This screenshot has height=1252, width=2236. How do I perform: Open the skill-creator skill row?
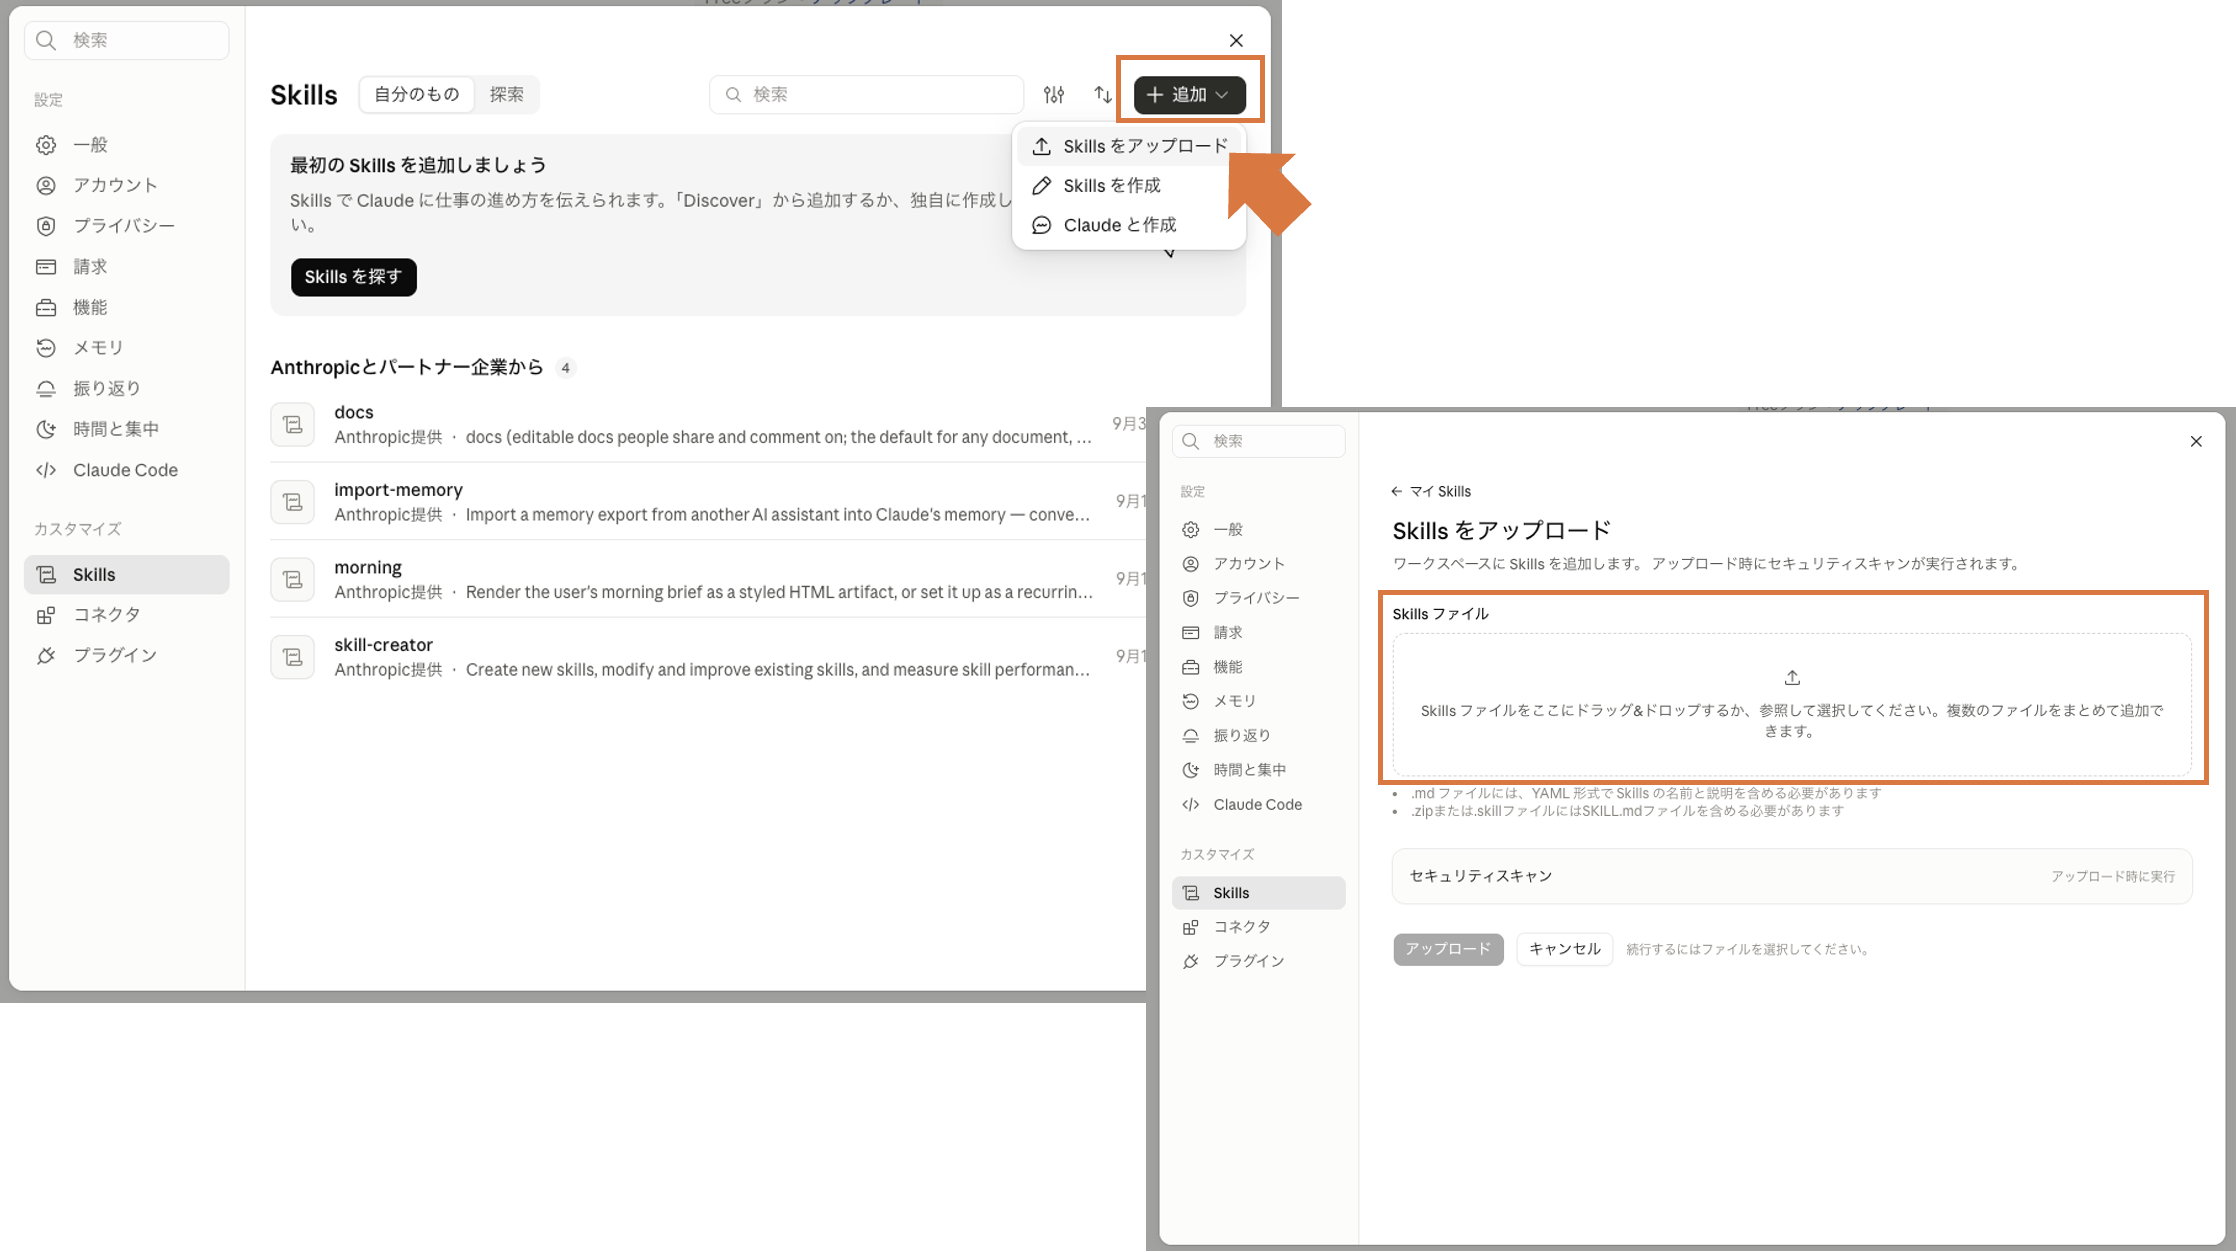click(x=708, y=657)
